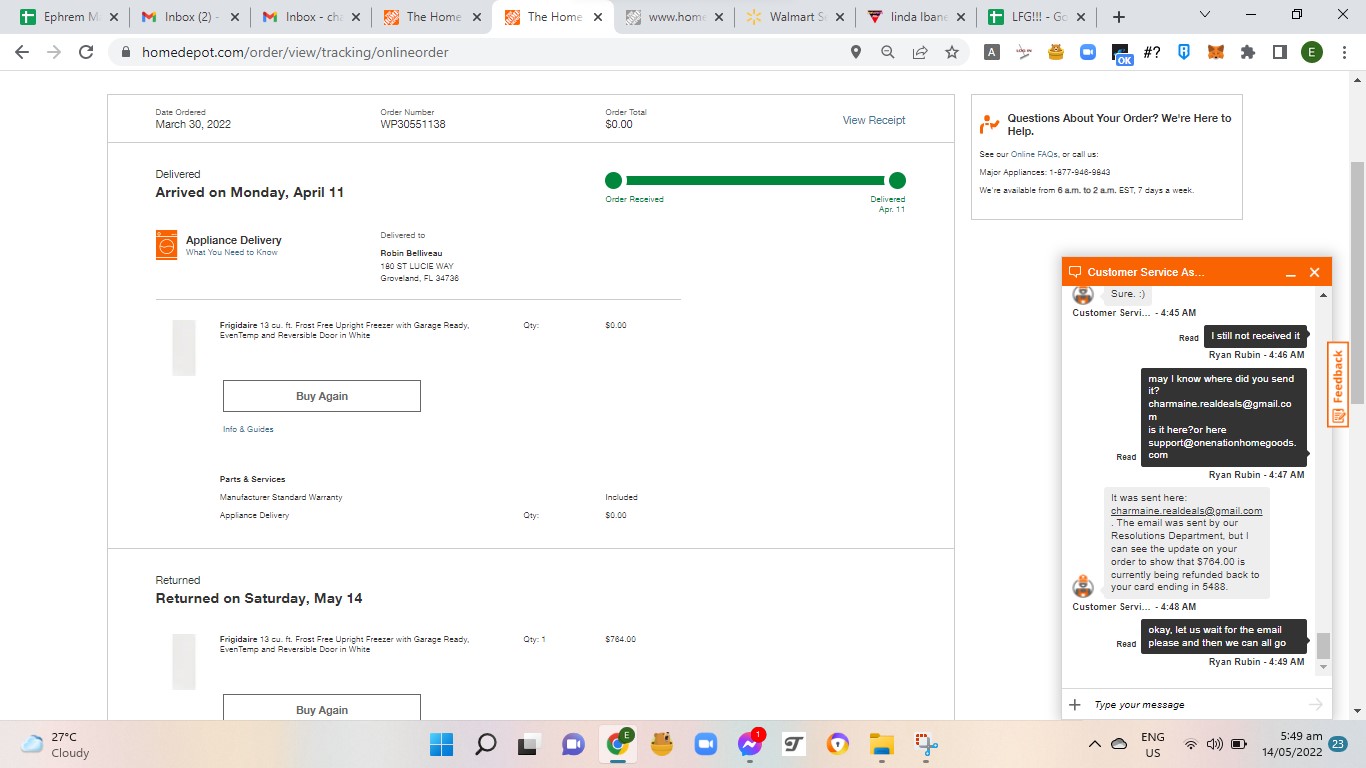Send the chat message with arrow icon
1366x768 pixels.
pyautogui.click(x=1315, y=704)
